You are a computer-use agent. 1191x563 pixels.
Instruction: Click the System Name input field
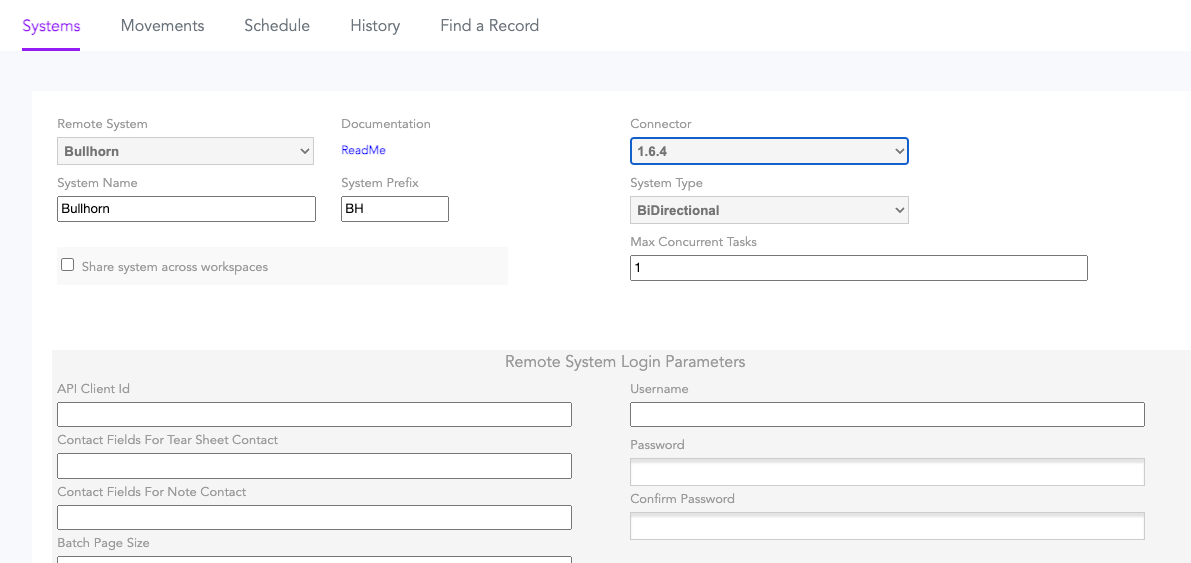pos(186,209)
